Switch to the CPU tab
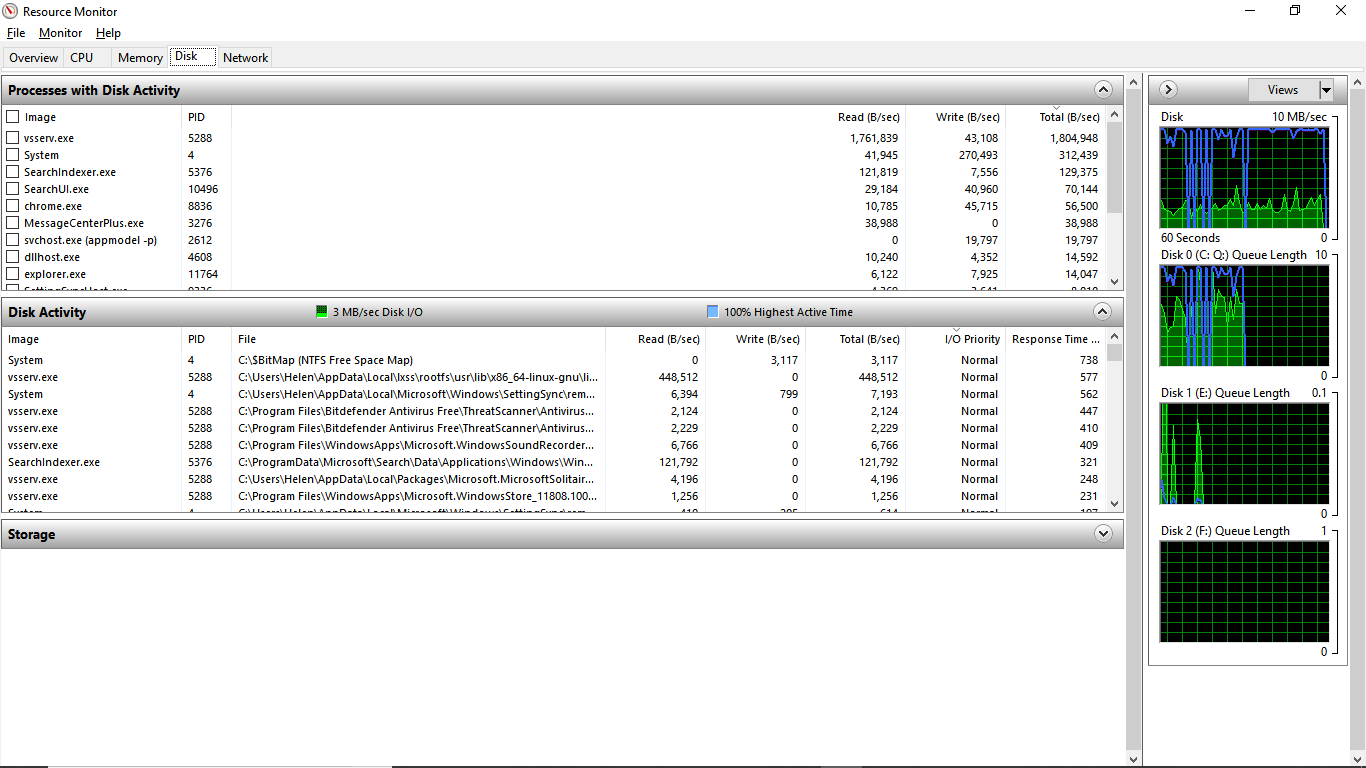1366x768 pixels. [82, 58]
